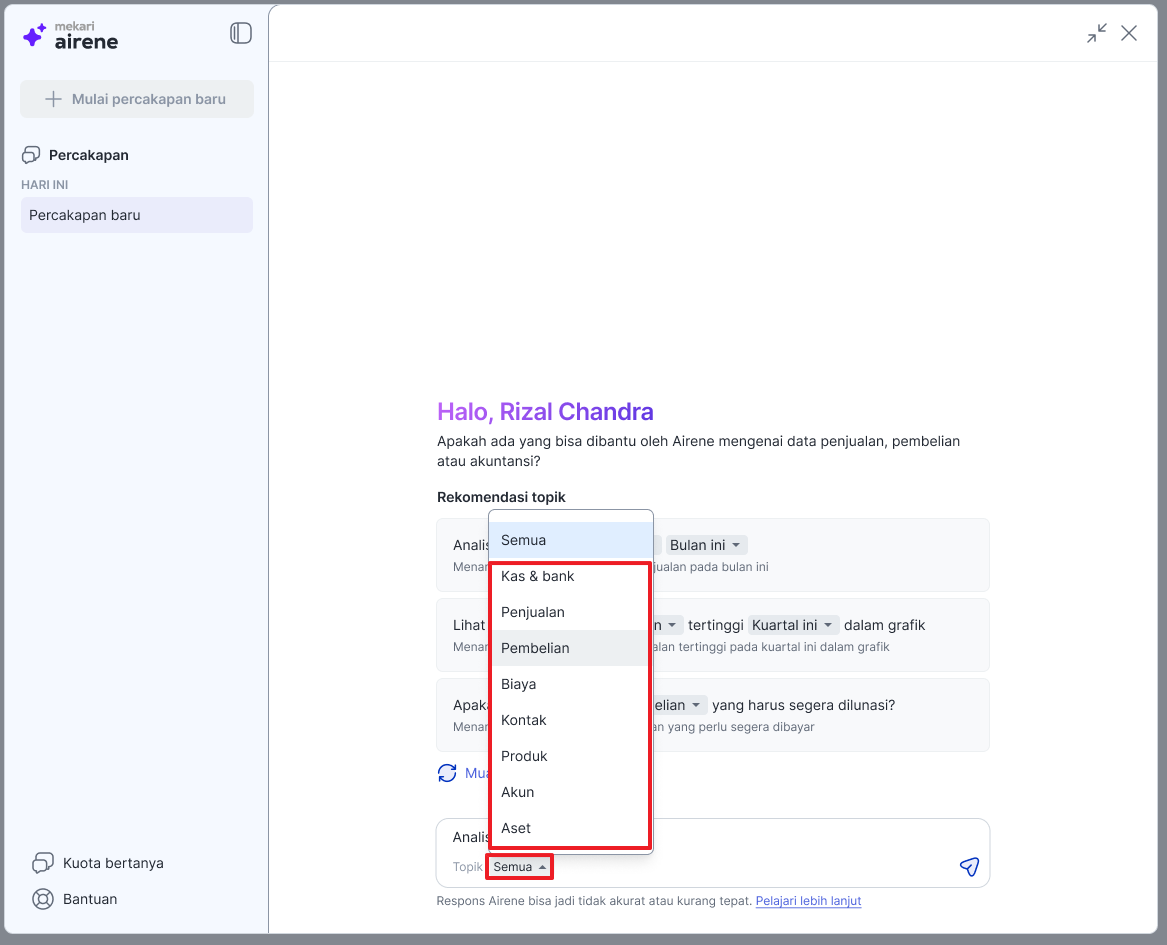Collapse the Semua topic dropdown near Topik
This screenshot has height=945, width=1167.
519,867
